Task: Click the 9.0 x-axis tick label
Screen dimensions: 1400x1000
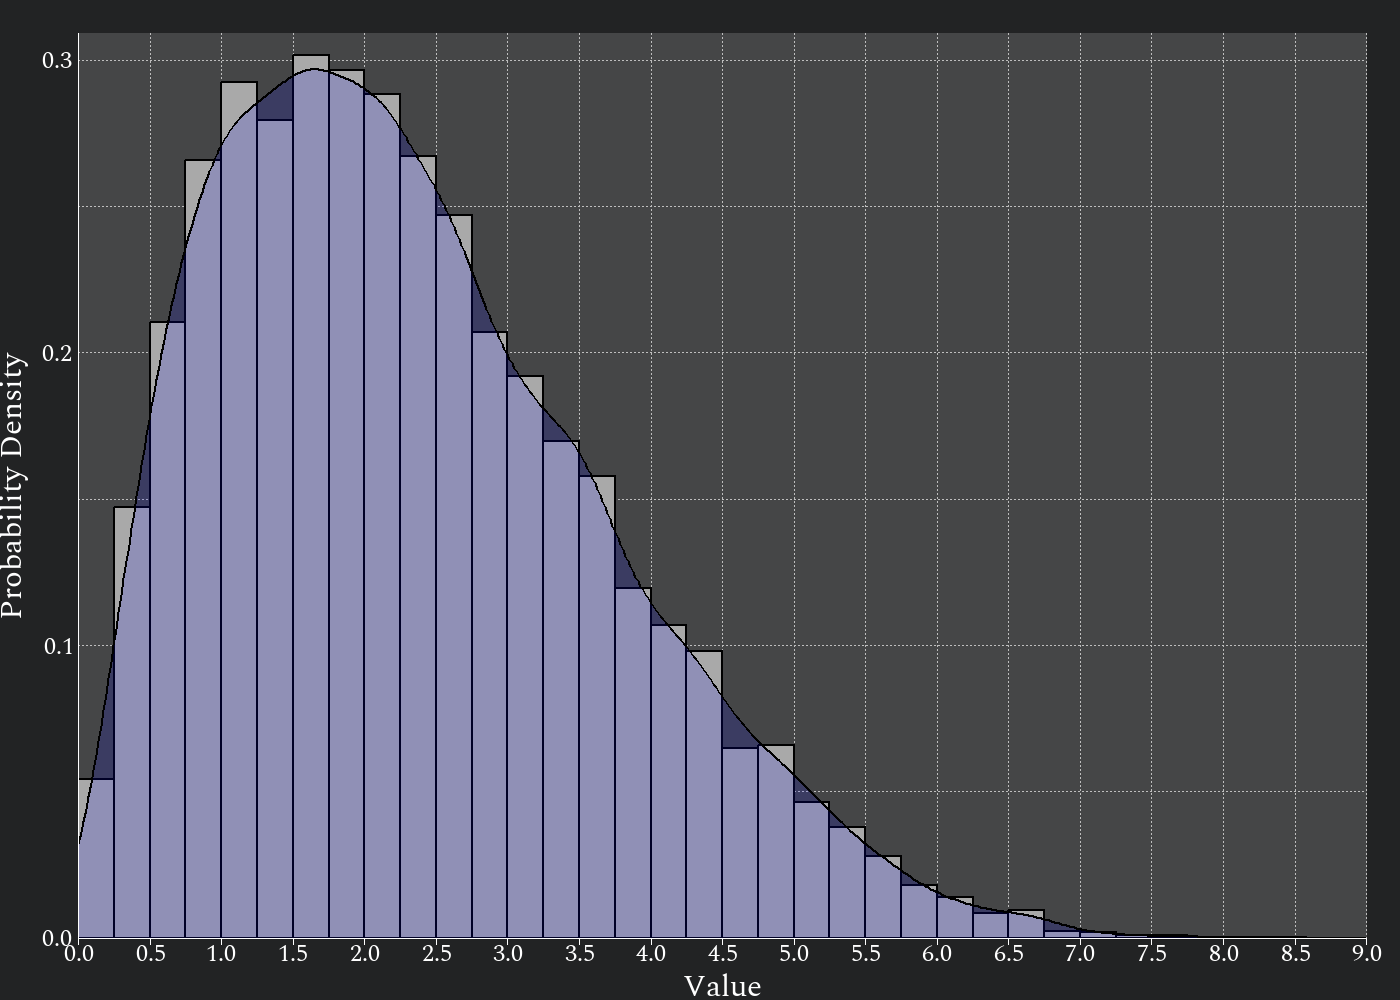Action: click(x=1366, y=953)
